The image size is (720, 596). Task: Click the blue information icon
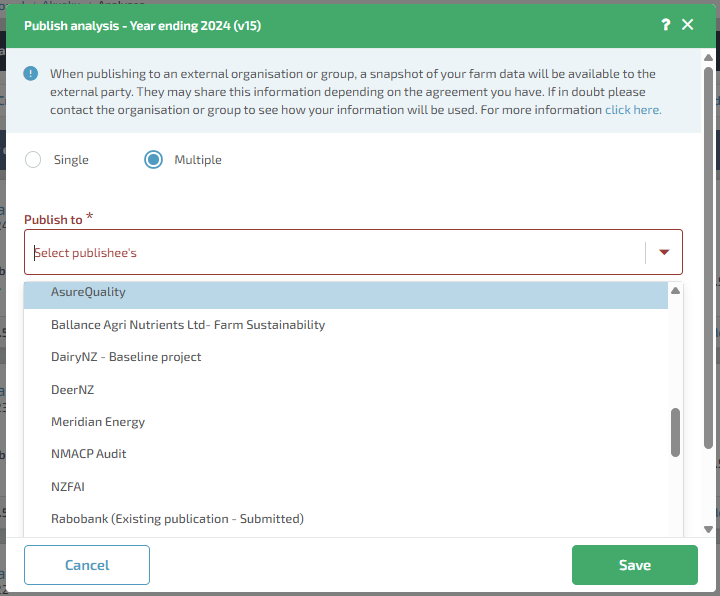(x=31, y=73)
